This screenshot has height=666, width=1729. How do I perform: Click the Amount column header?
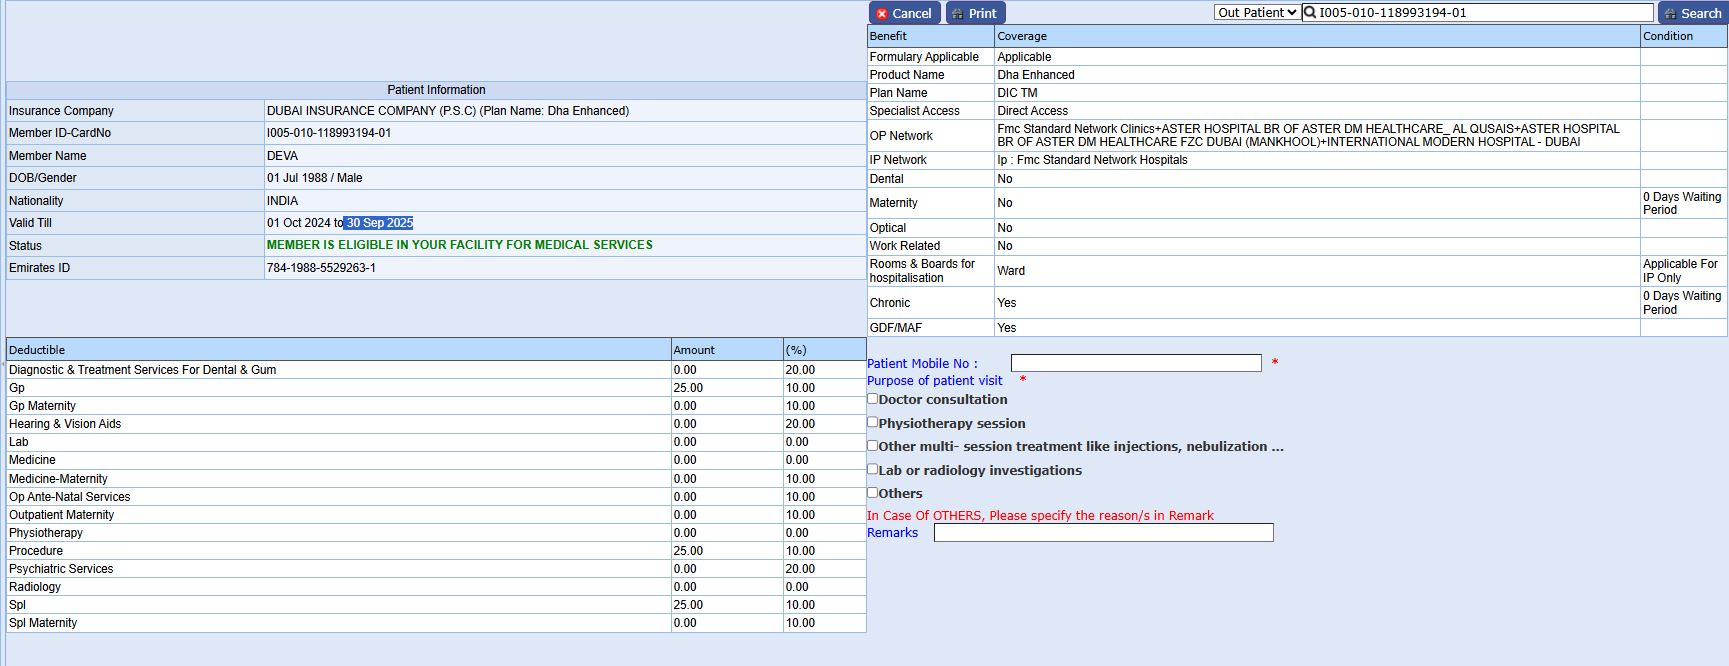pos(694,350)
